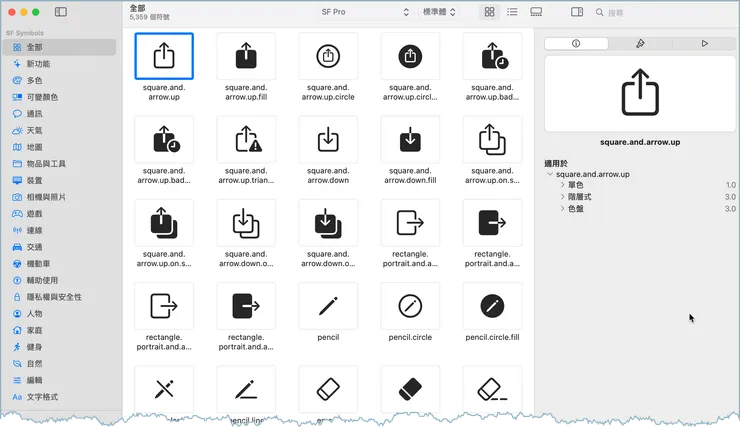
Task: Open the 交通 category in sidebar
Action: [x=59, y=247]
